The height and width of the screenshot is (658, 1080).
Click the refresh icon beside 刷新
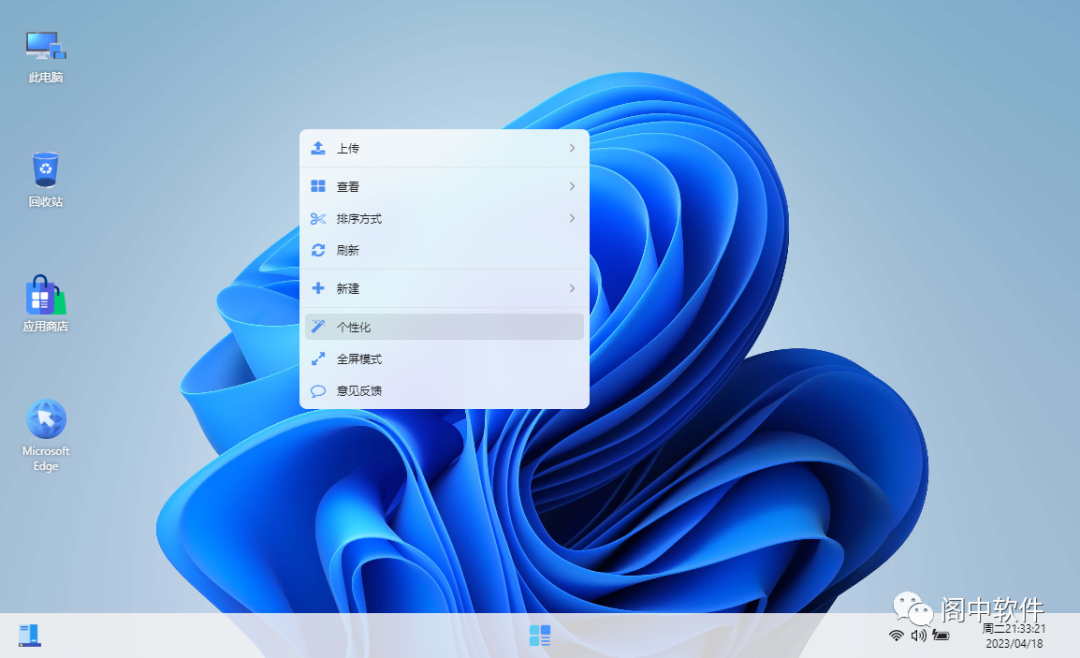coord(318,250)
